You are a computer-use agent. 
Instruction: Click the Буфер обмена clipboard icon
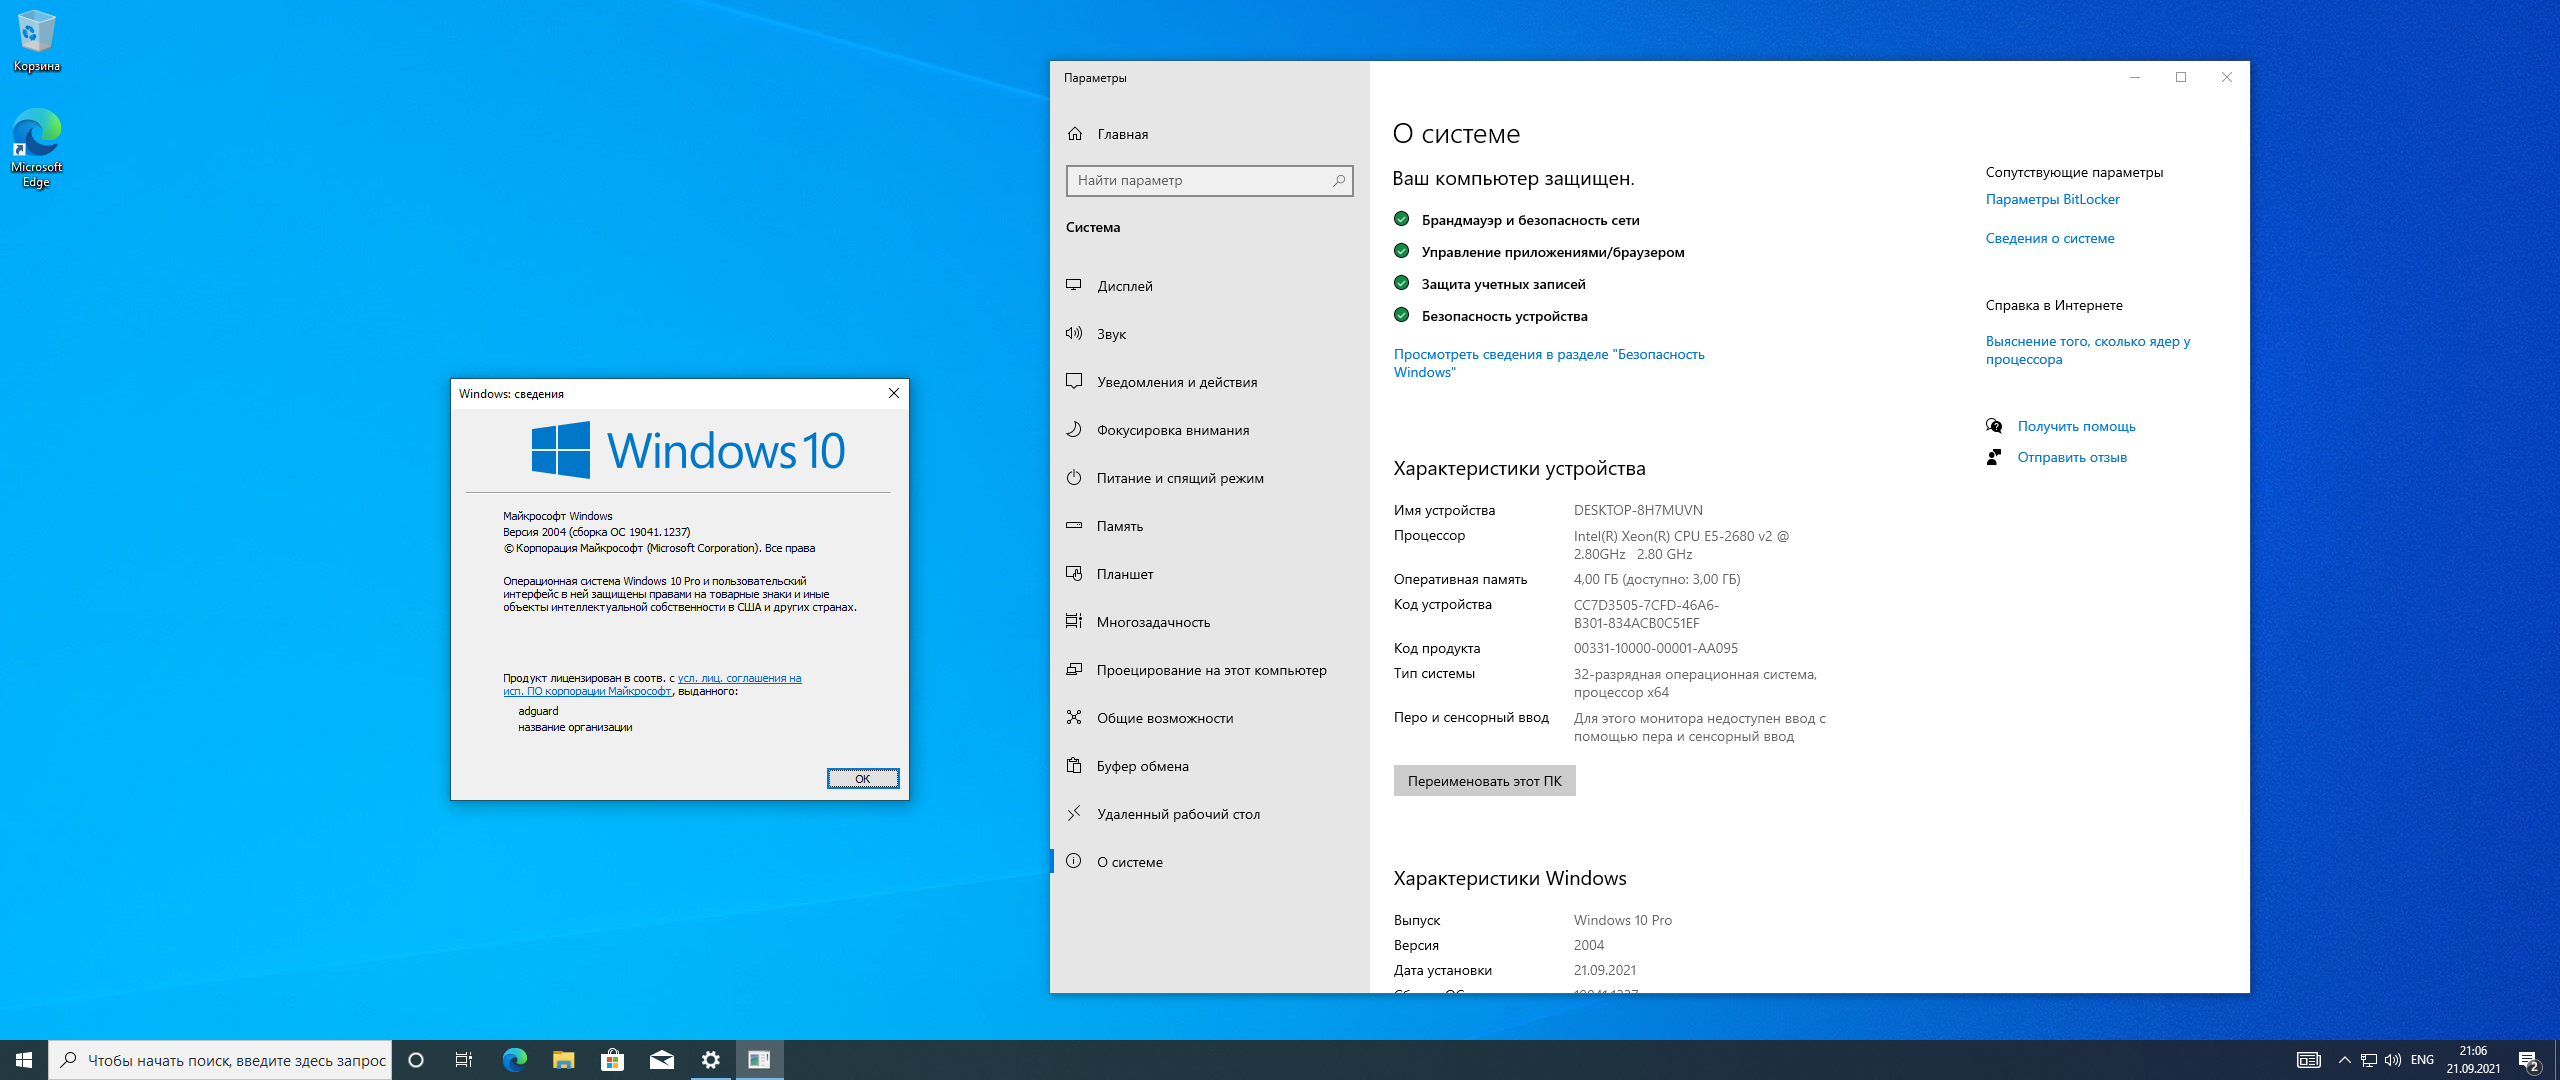pos(1074,765)
